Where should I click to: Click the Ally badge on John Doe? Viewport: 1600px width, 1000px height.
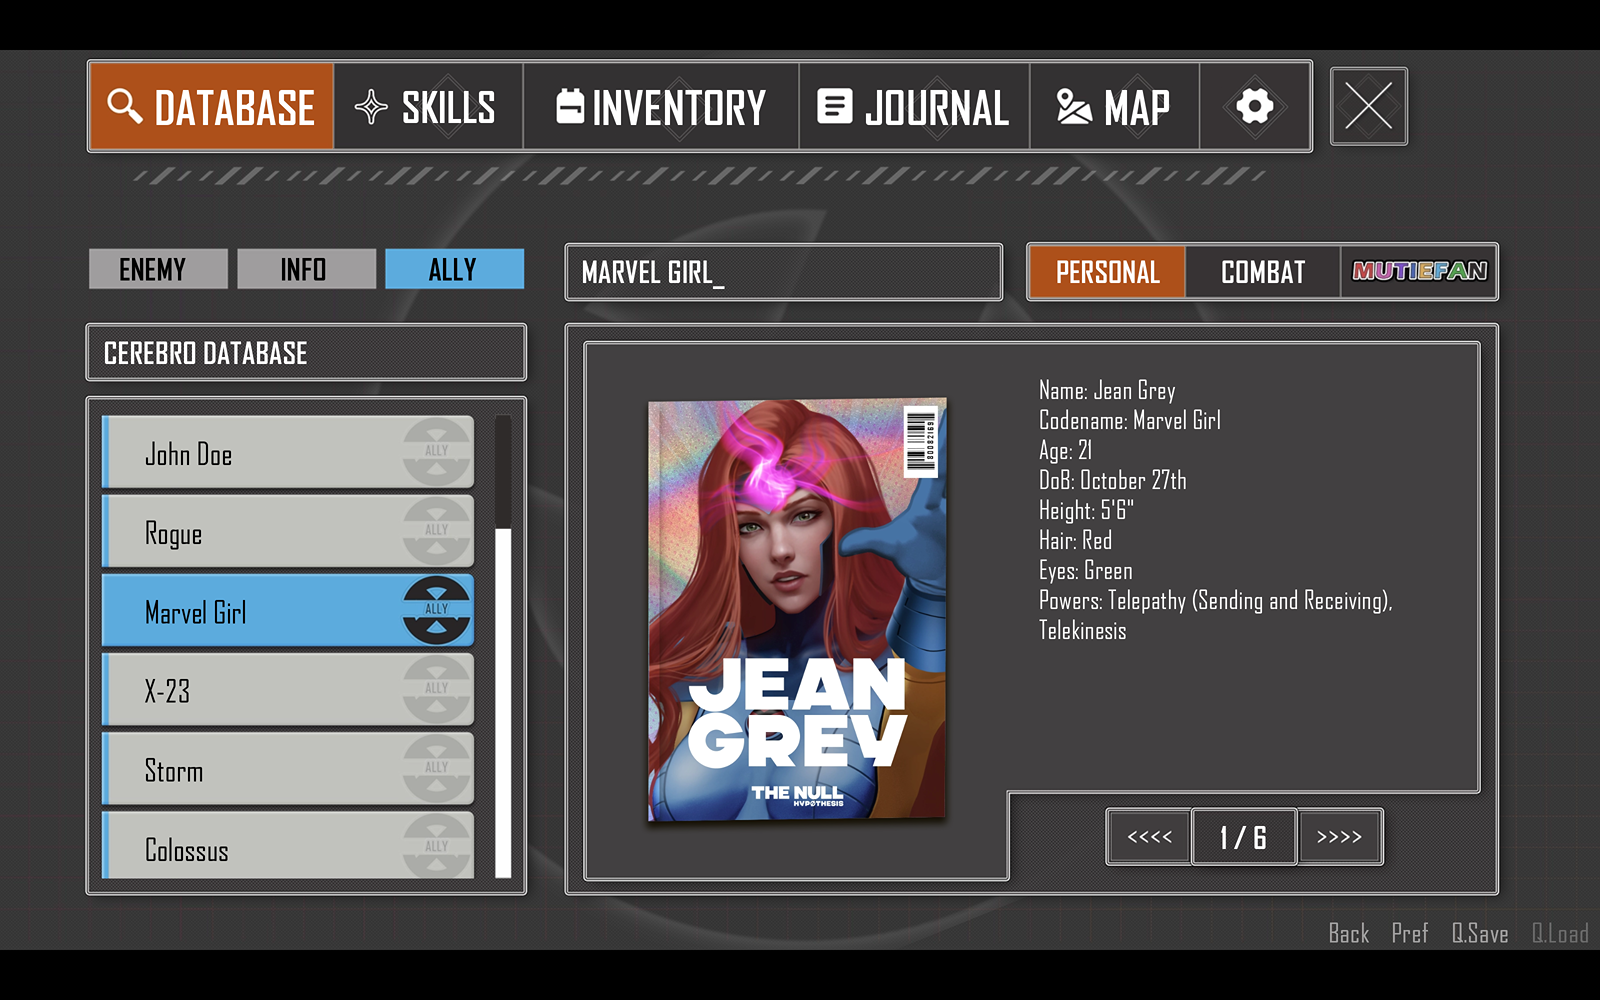coord(437,452)
